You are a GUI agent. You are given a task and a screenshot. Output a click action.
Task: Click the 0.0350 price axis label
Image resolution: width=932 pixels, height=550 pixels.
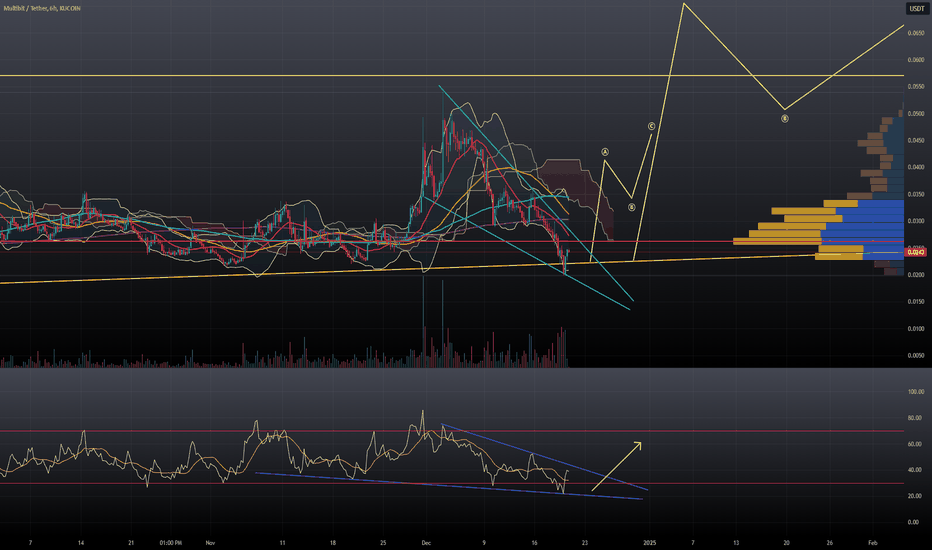(x=915, y=194)
